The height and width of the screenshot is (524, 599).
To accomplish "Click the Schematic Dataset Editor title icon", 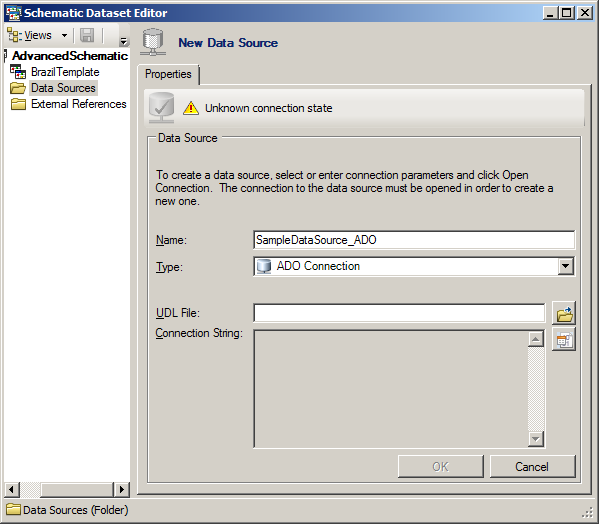I will (x=14, y=13).
